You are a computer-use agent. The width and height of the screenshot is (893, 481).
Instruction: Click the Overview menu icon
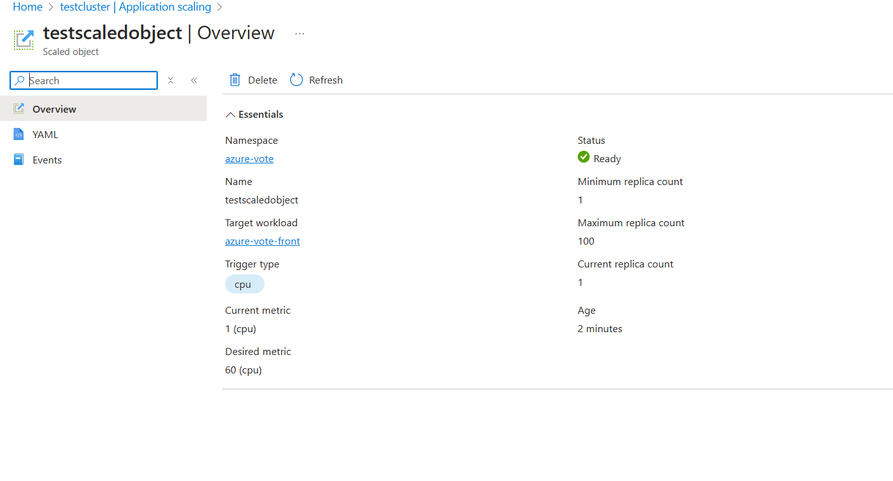coord(19,108)
